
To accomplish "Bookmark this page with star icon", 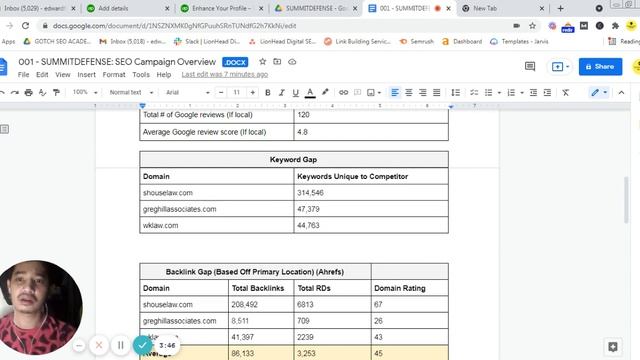I will tap(532, 26).
